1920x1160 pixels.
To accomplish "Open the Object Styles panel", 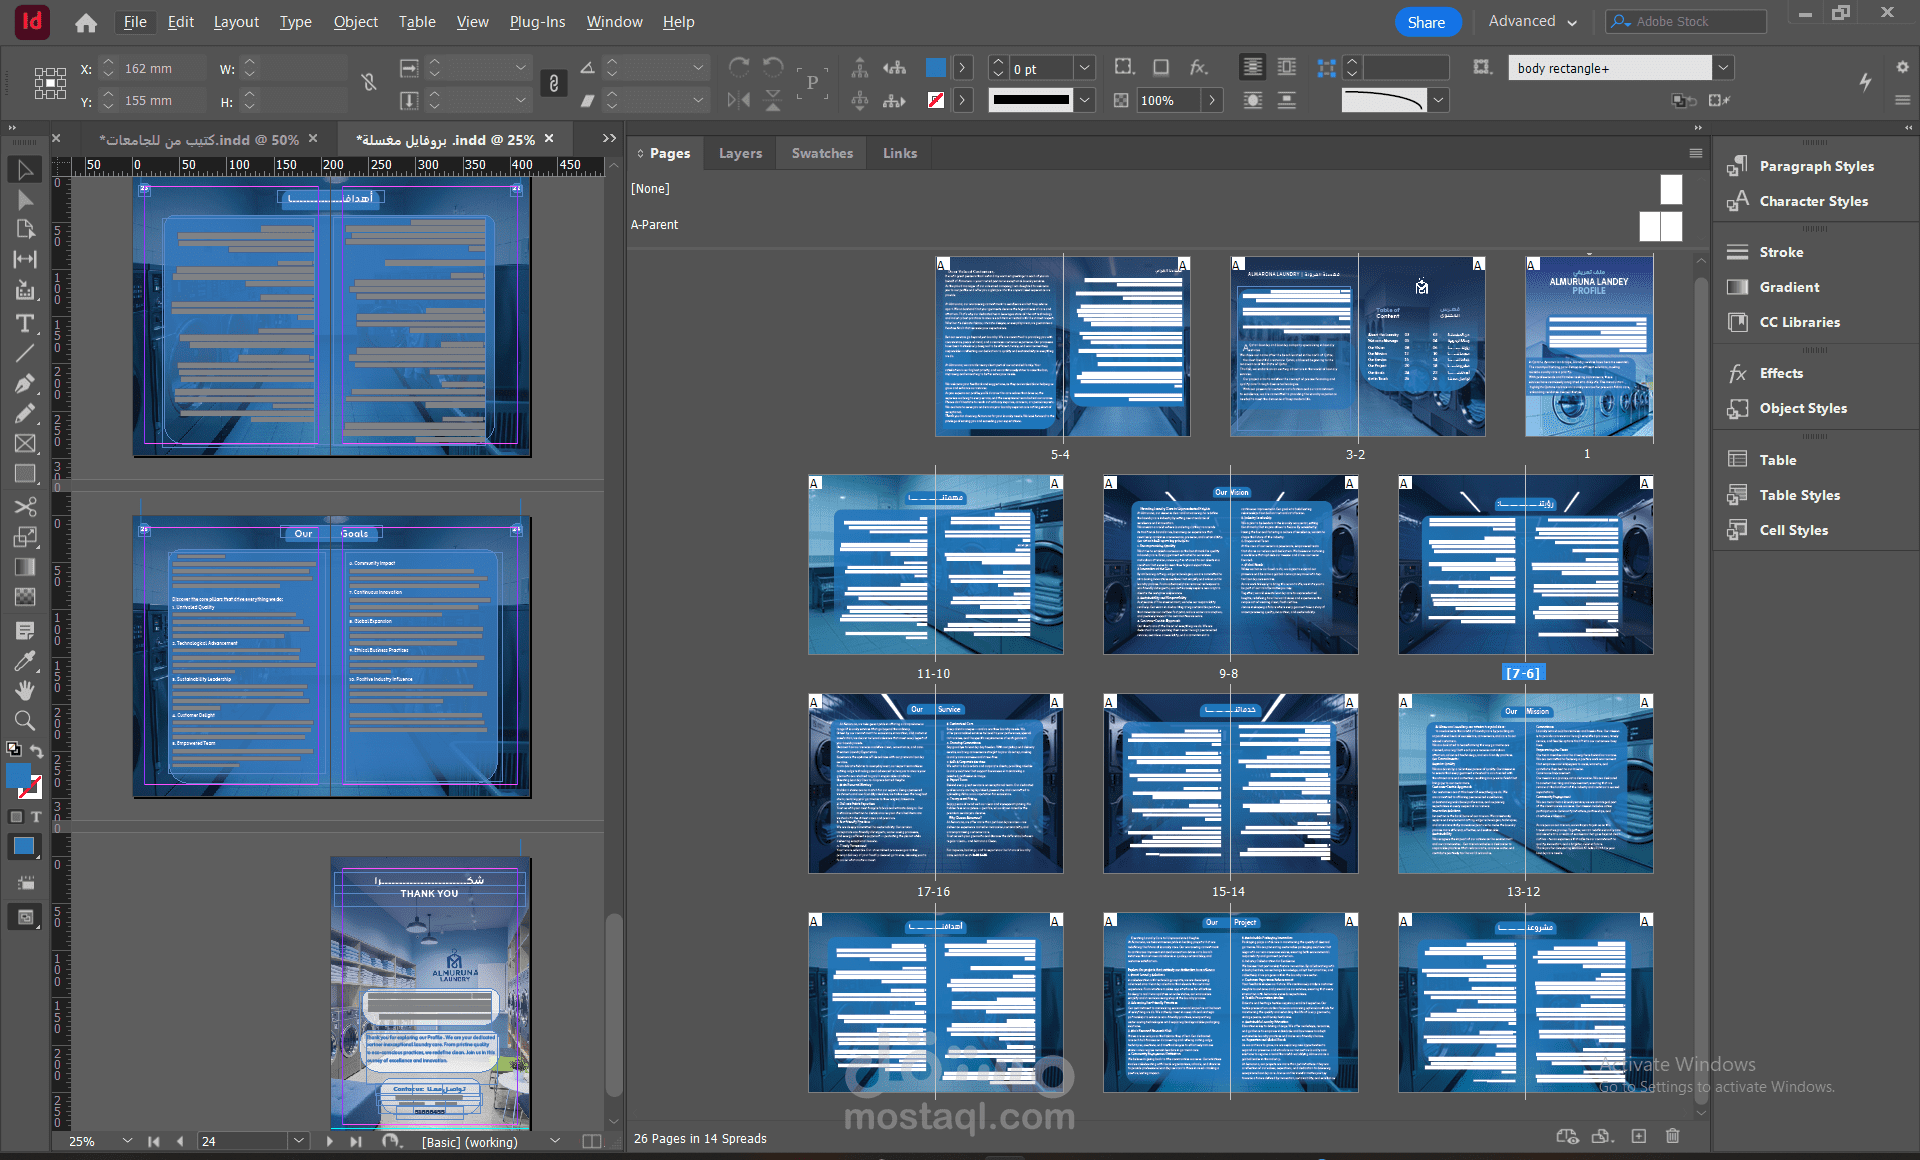I will pyautogui.click(x=1803, y=408).
